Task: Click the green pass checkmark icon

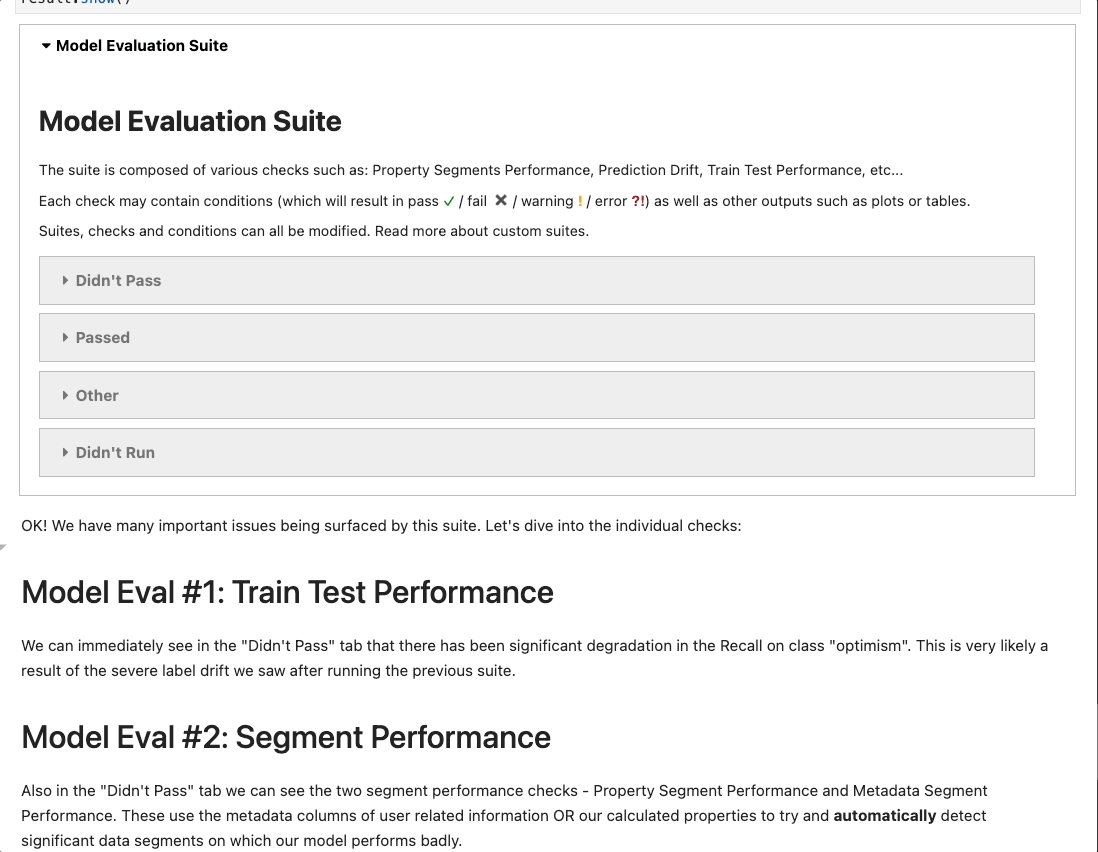Action: 449,201
